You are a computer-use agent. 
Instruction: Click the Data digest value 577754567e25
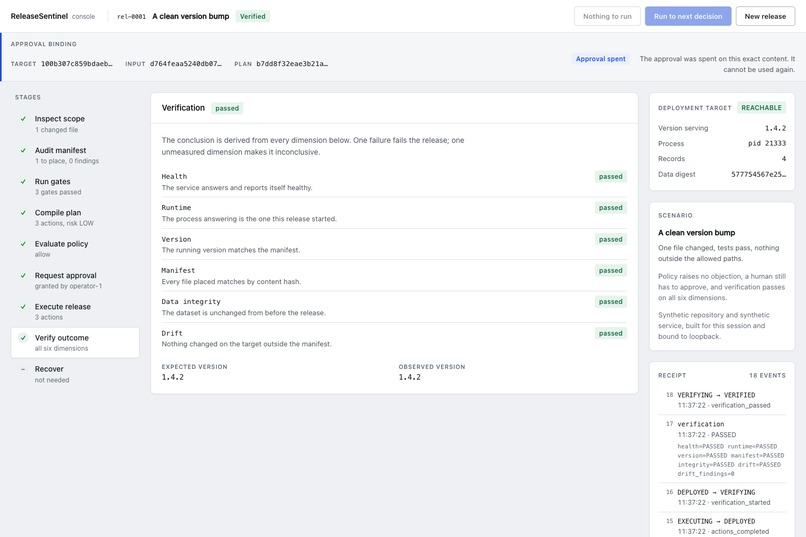tap(759, 174)
